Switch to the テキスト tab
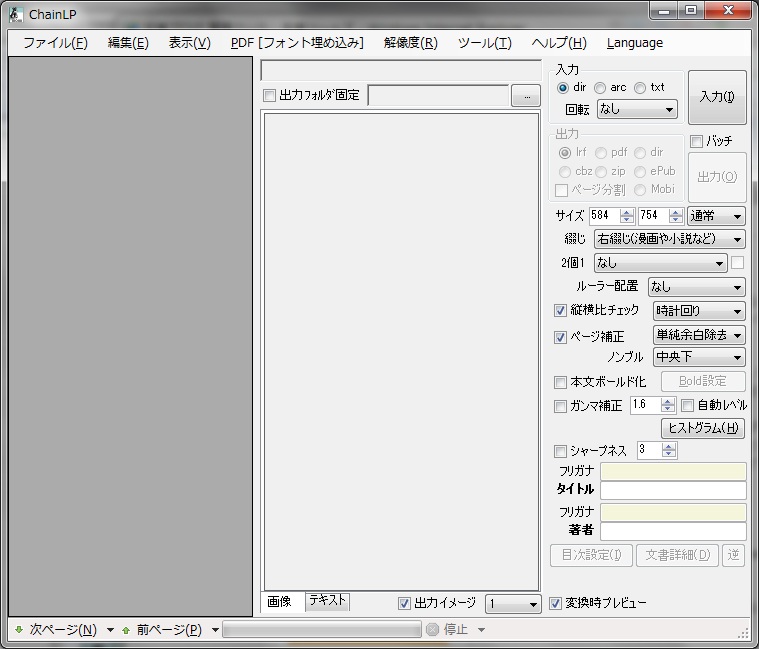Screen dimensions: 759x649 pyautogui.click(x=328, y=601)
